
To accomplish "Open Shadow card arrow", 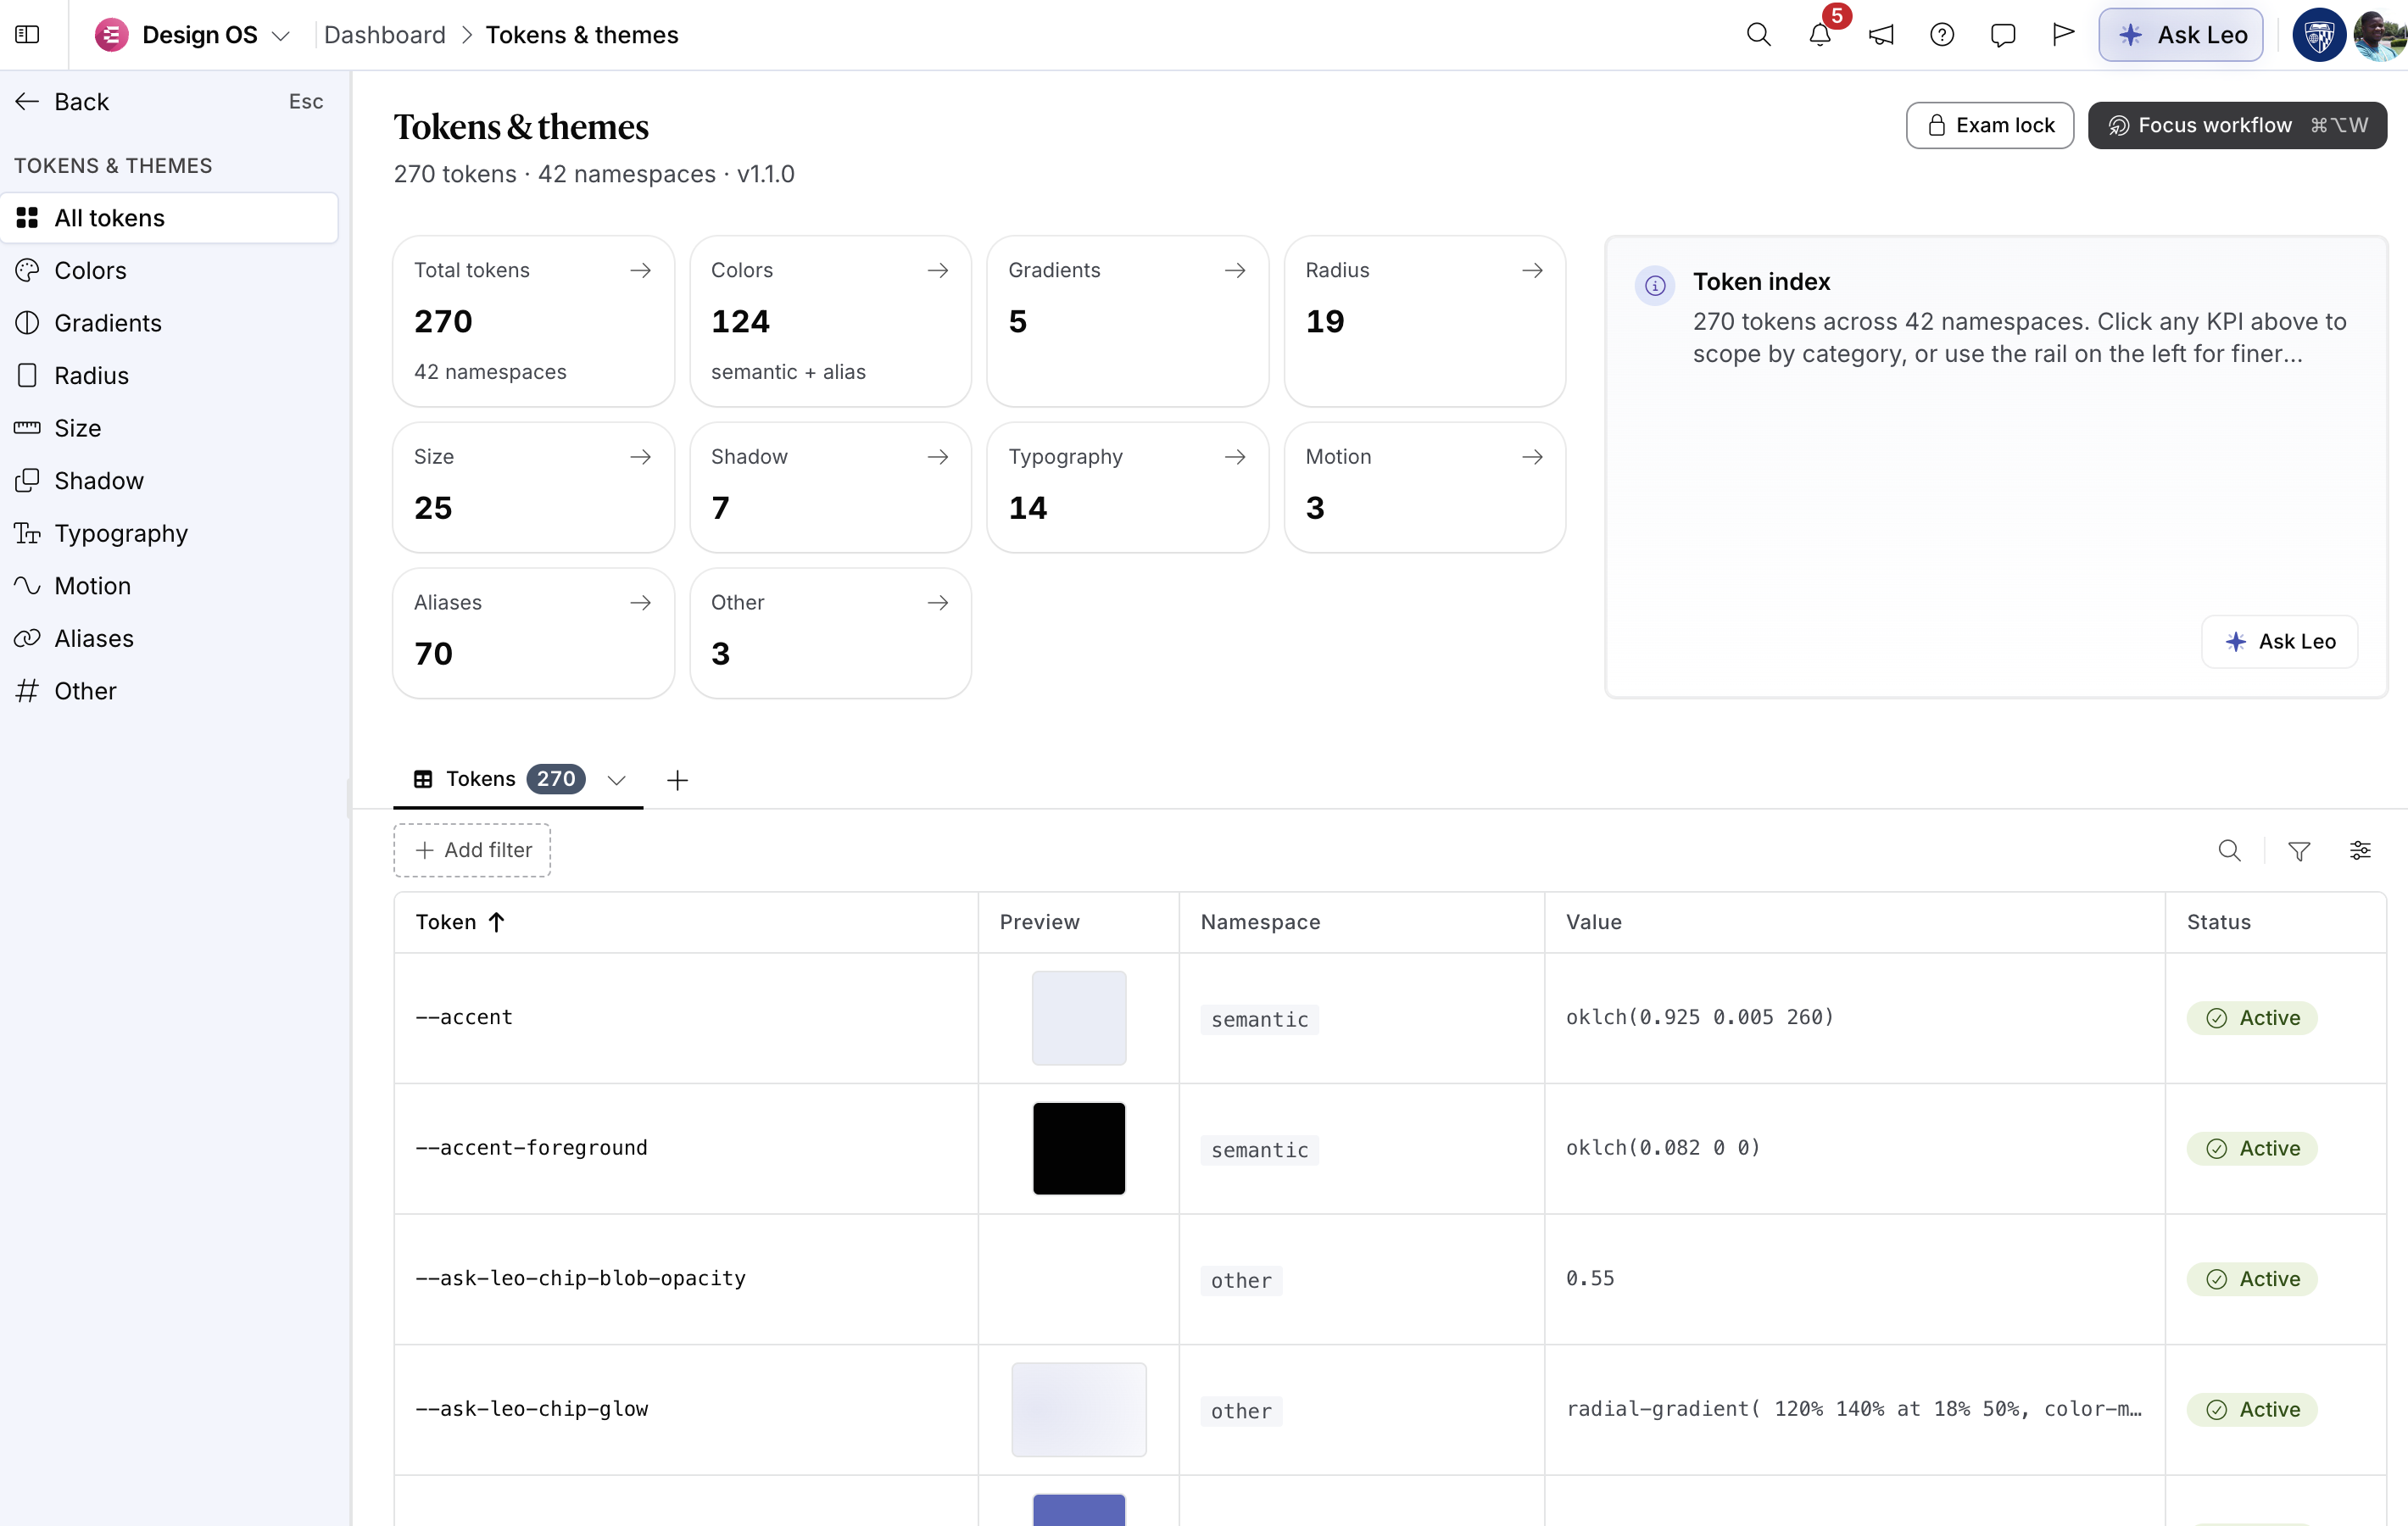I will (937, 456).
